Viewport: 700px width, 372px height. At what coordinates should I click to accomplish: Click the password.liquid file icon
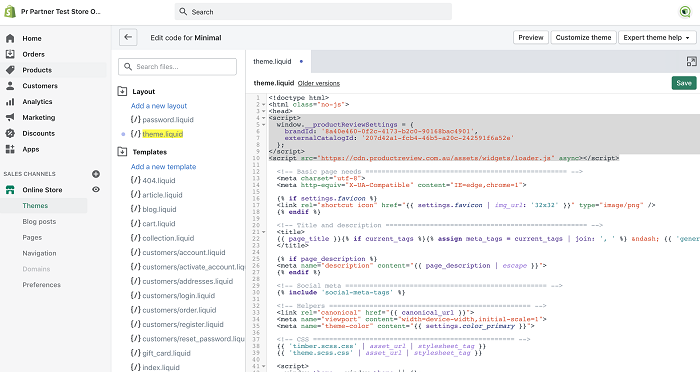[x=136, y=119]
